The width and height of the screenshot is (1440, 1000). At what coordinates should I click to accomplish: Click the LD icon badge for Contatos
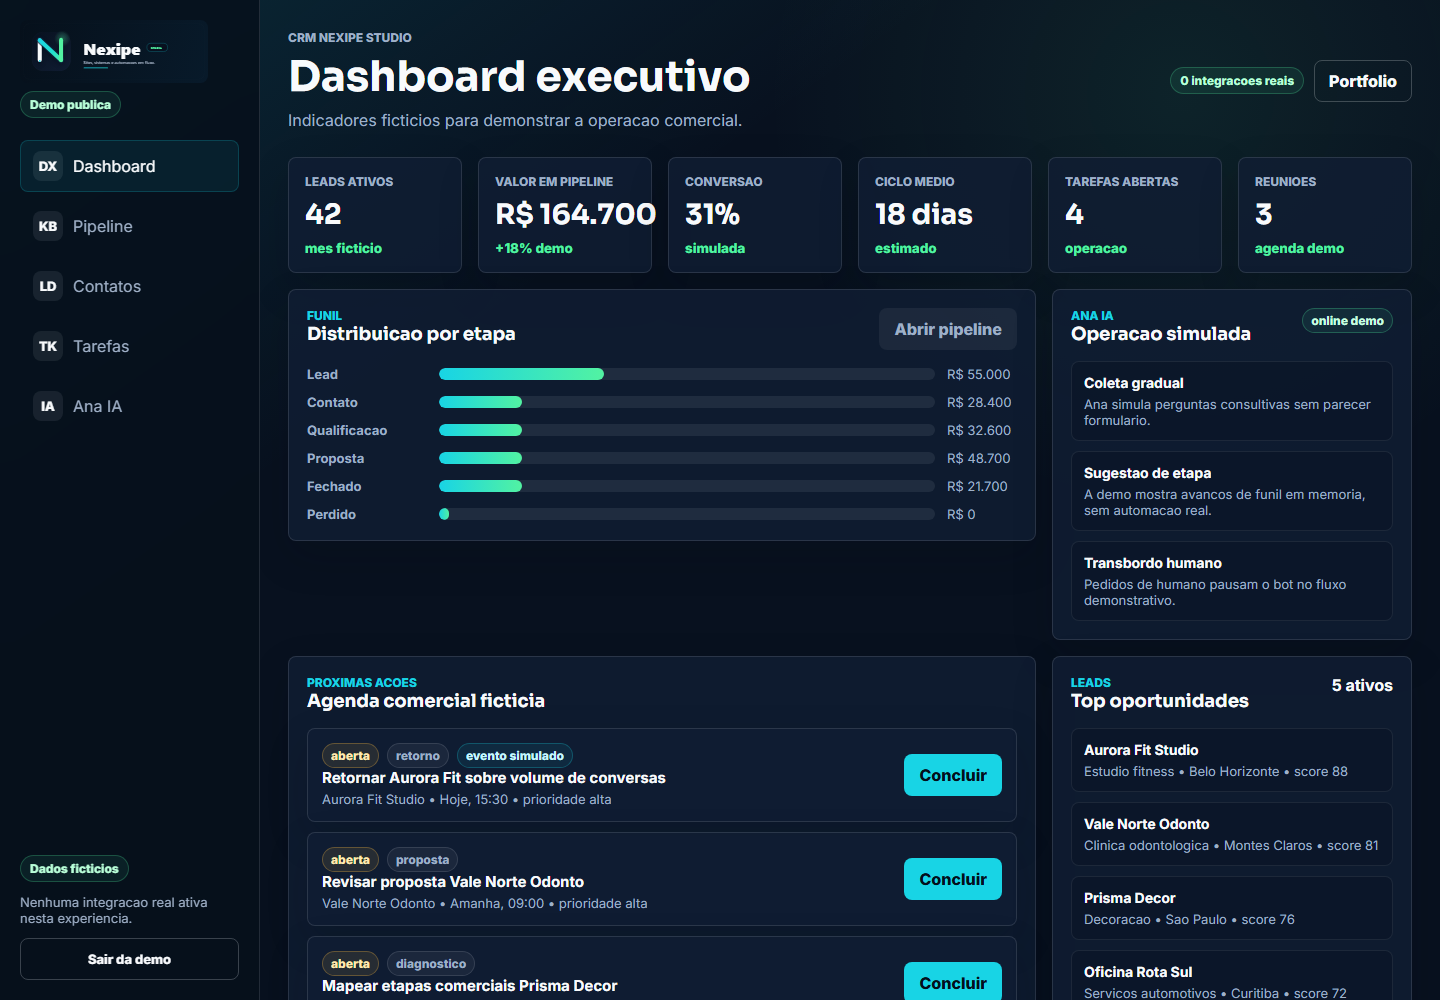pyautogui.click(x=48, y=286)
